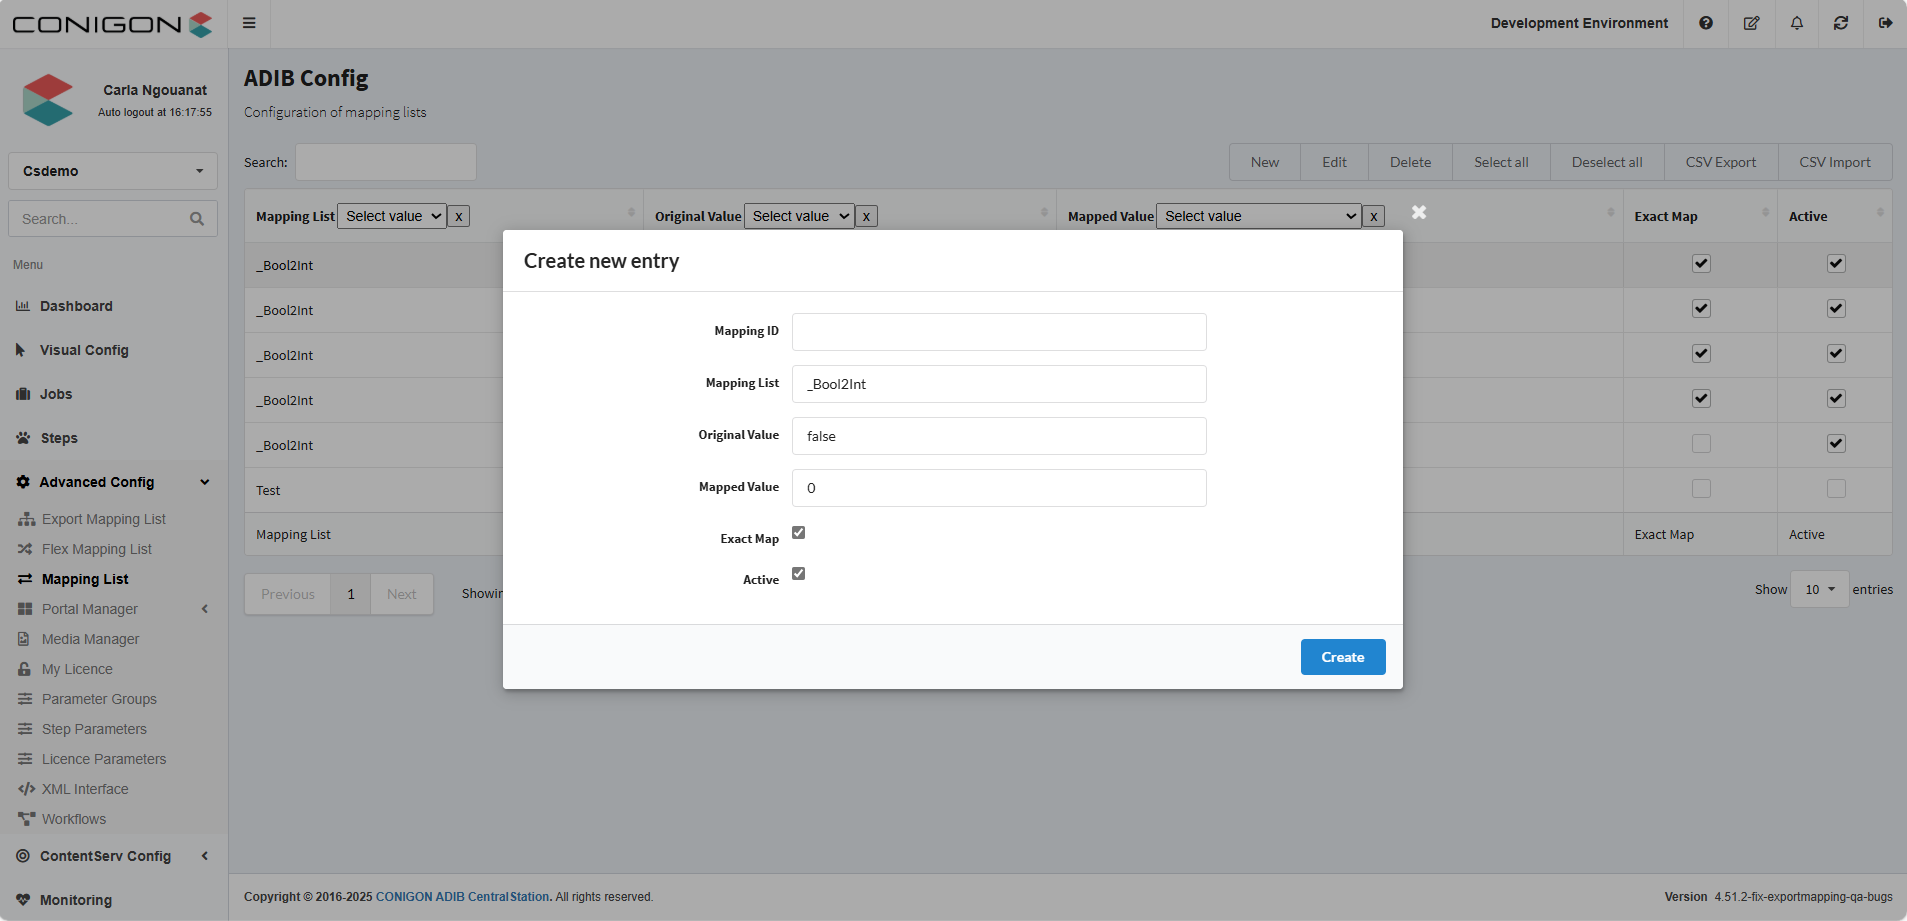Click the notifications bell icon
This screenshot has height=921, width=1907.
(1797, 23)
